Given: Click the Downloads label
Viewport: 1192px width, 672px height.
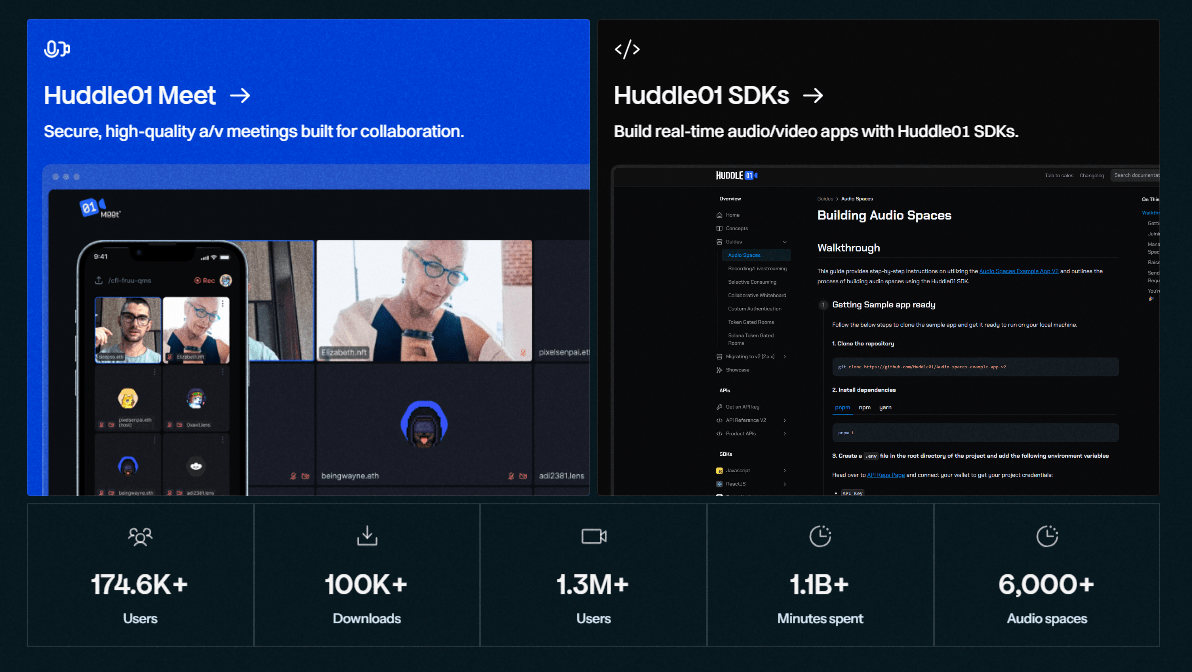Looking at the screenshot, I should [366, 619].
